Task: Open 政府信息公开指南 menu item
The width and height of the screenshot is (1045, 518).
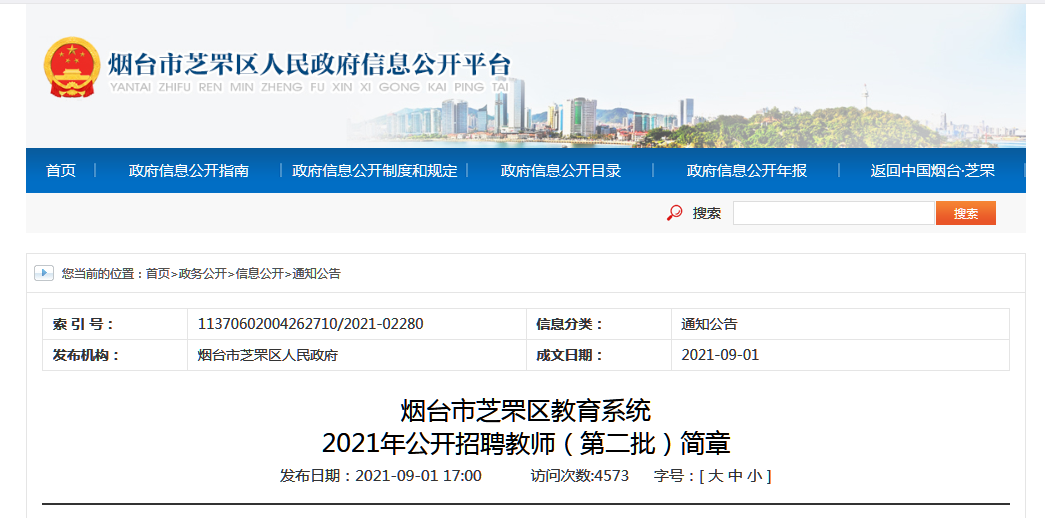Action: tap(189, 171)
